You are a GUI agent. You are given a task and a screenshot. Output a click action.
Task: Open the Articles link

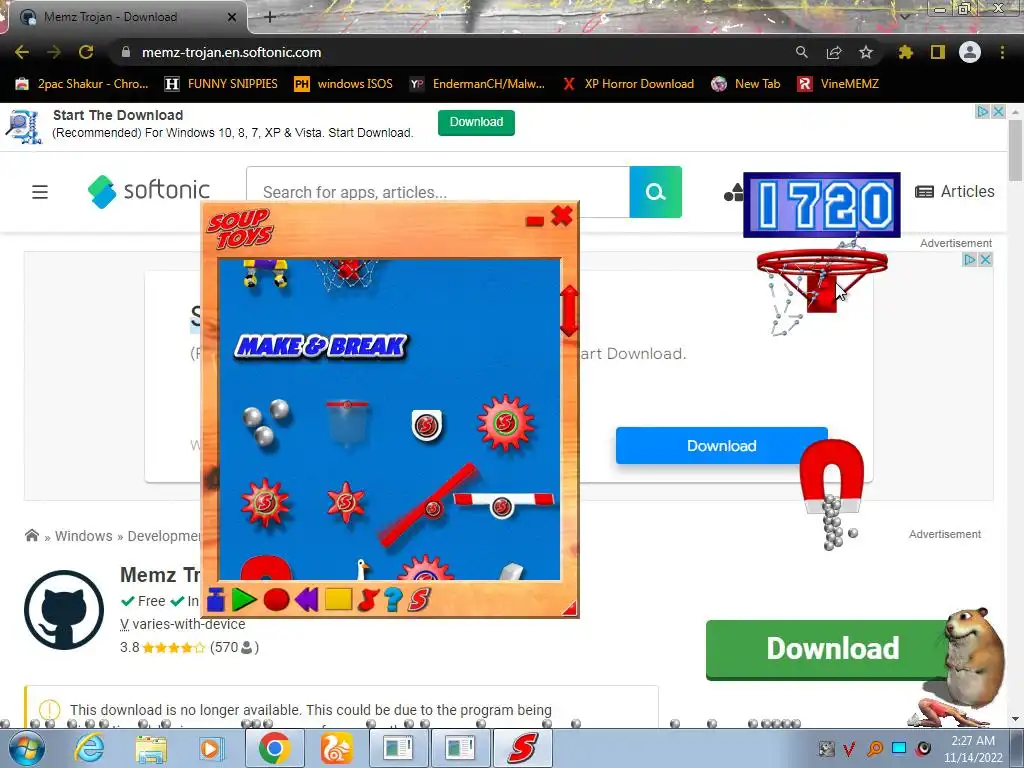point(955,191)
